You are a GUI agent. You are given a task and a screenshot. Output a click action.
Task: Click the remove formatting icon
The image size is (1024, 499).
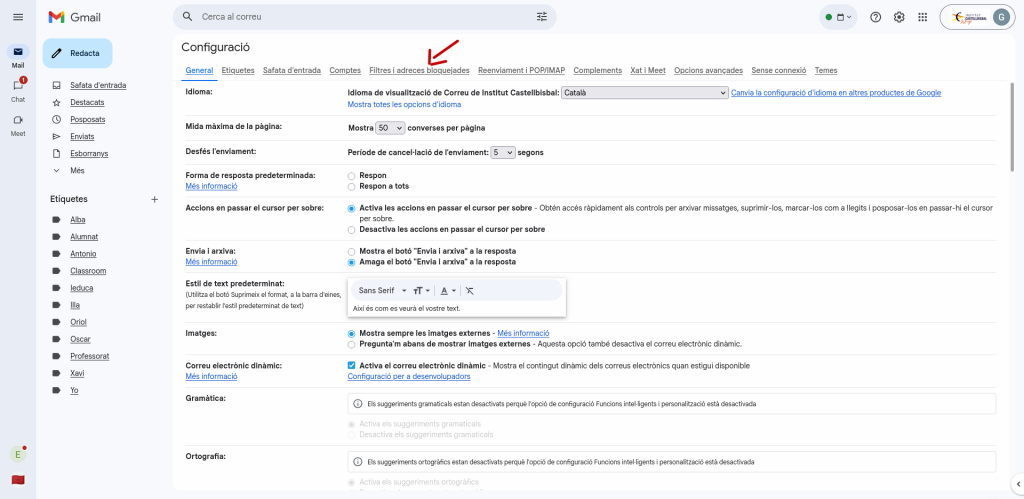click(x=470, y=290)
